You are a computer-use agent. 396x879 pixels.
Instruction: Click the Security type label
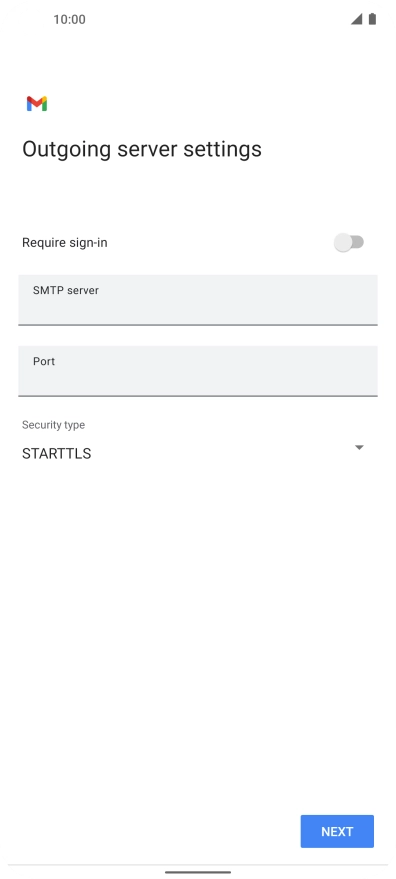(53, 425)
